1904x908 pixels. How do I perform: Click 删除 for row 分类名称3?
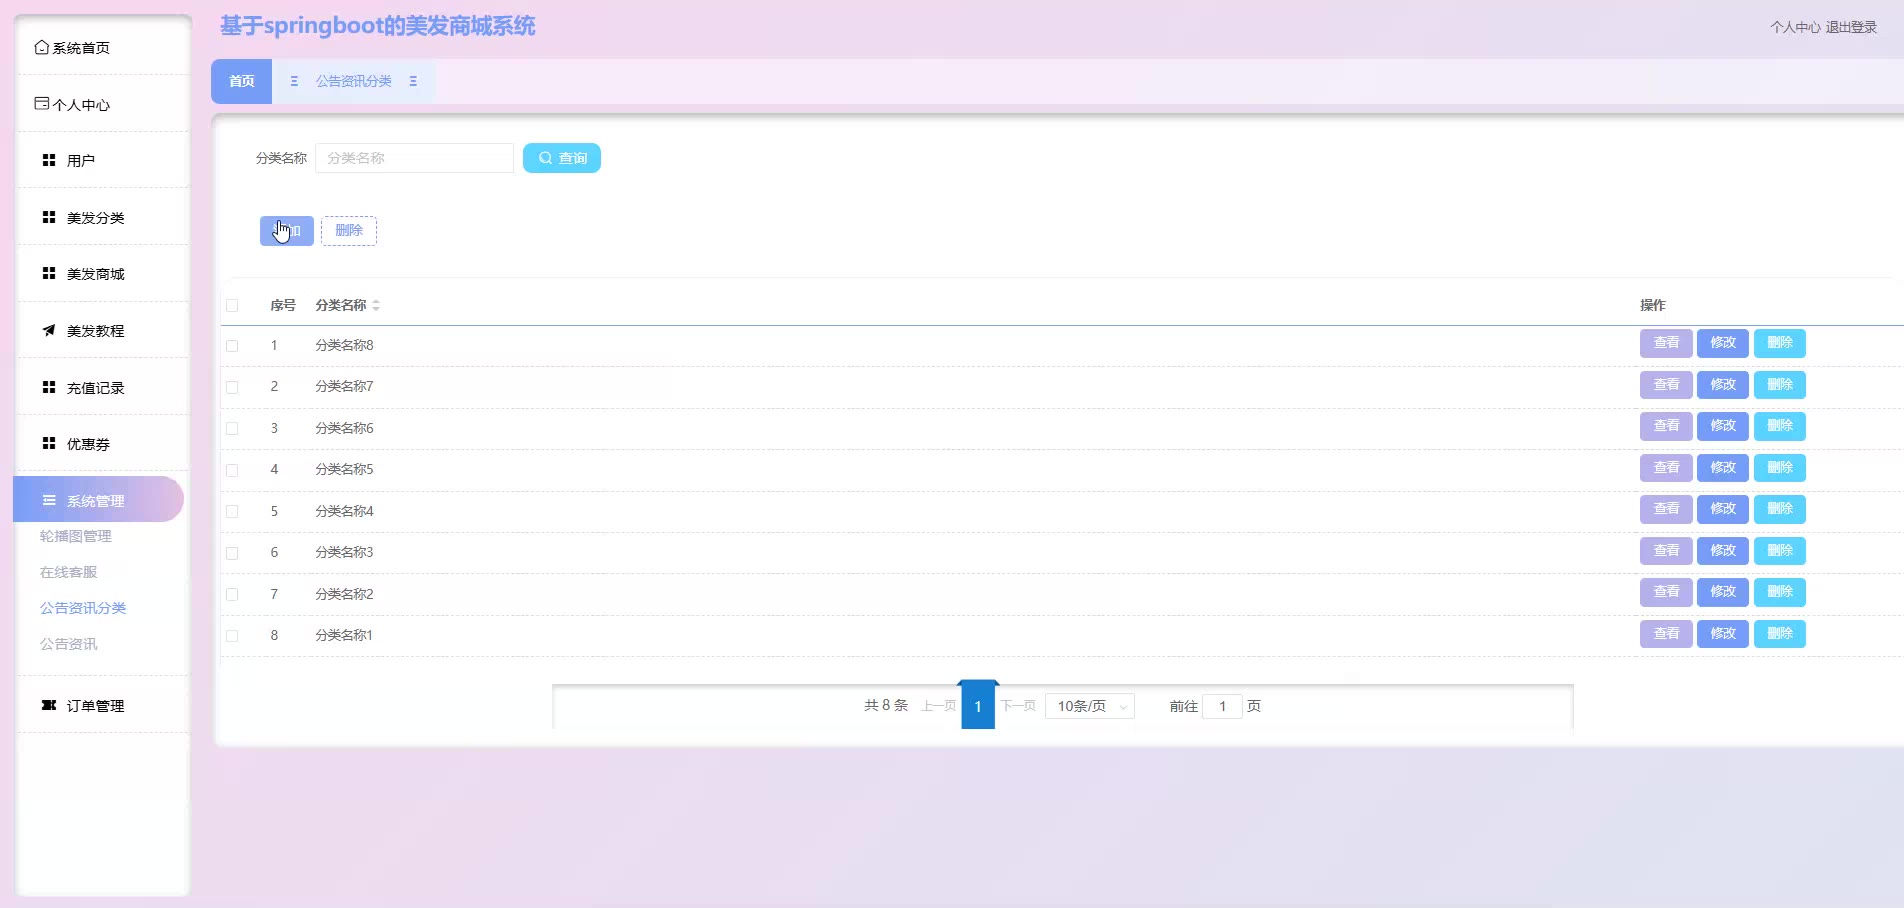(x=1780, y=551)
